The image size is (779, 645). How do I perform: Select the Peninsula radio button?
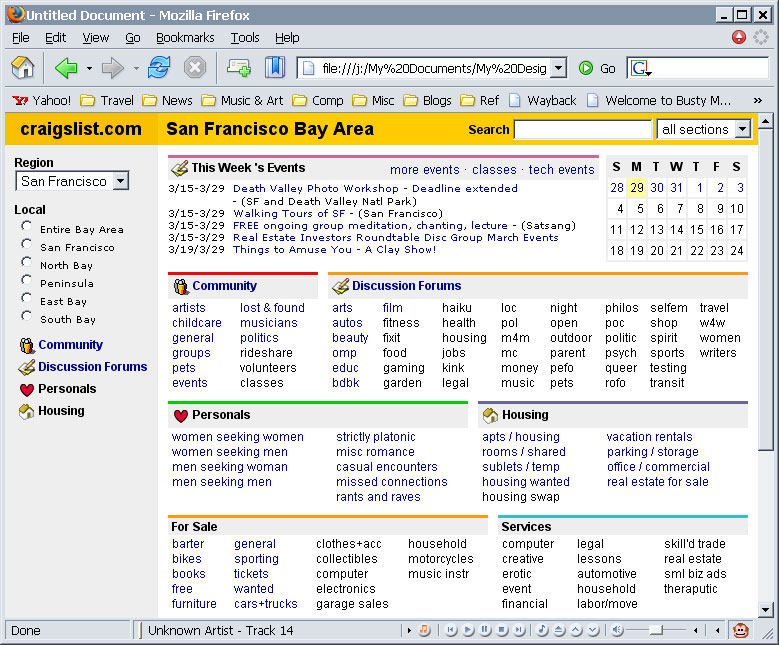click(x=26, y=280)
